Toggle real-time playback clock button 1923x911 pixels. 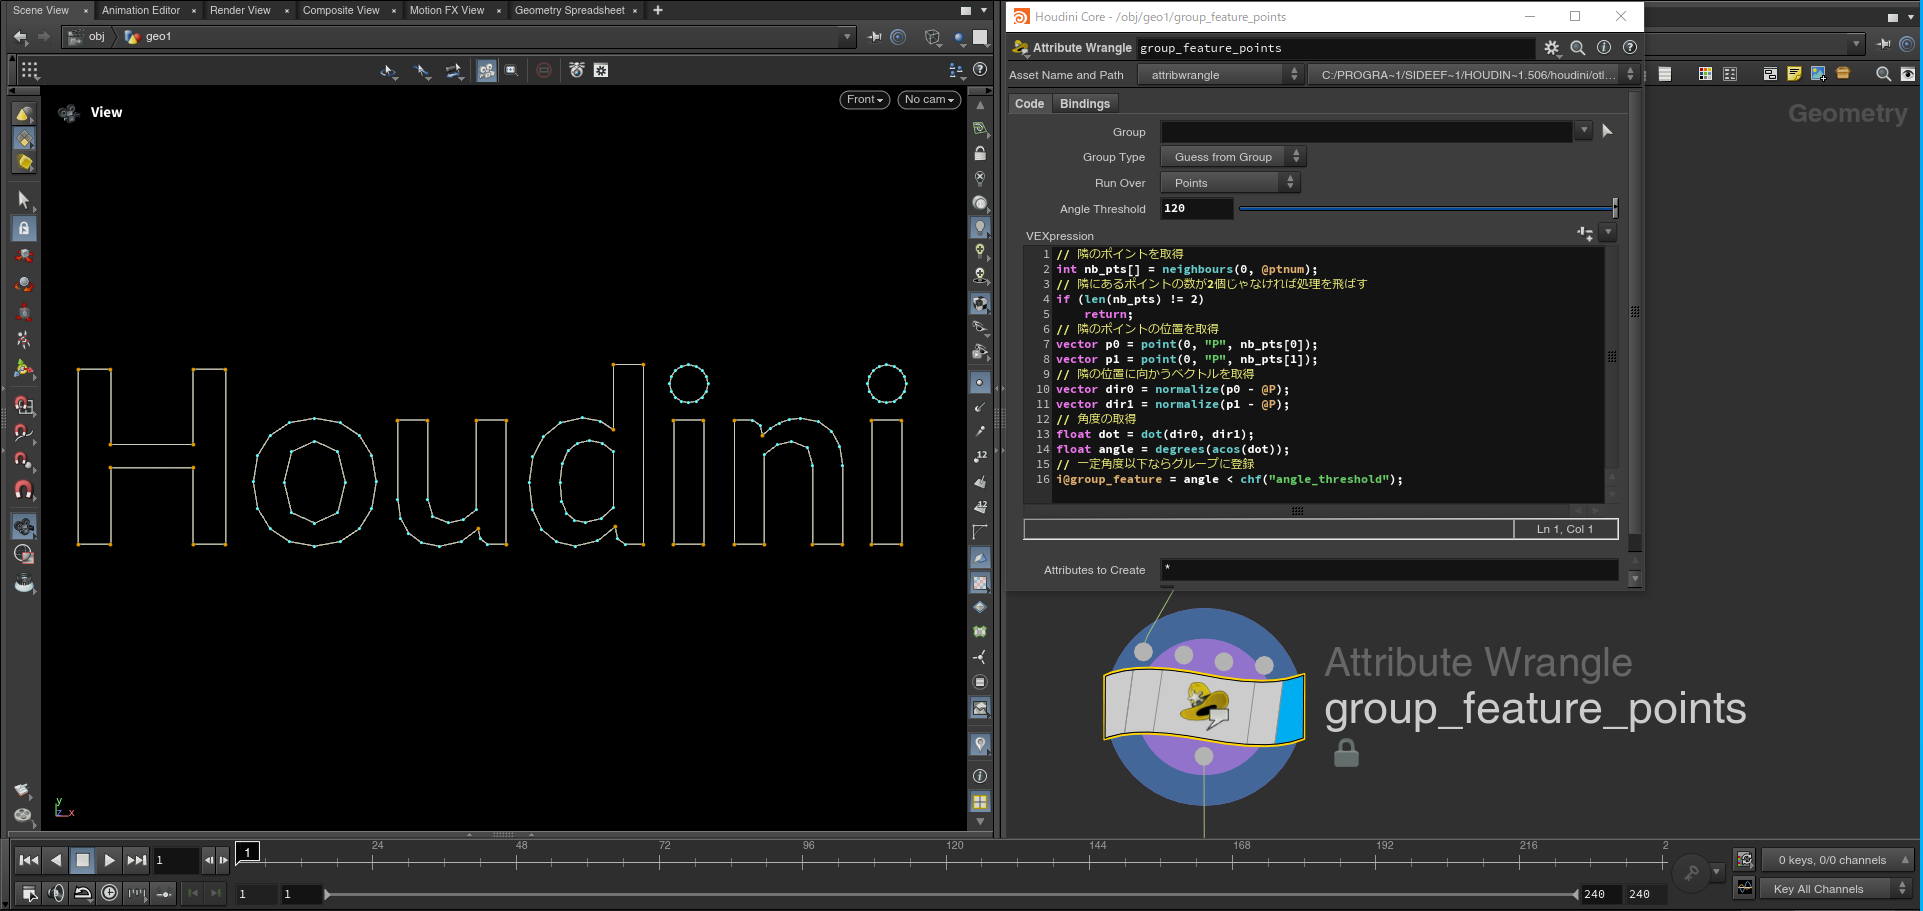pyautogui.click(x=110, y=893)
